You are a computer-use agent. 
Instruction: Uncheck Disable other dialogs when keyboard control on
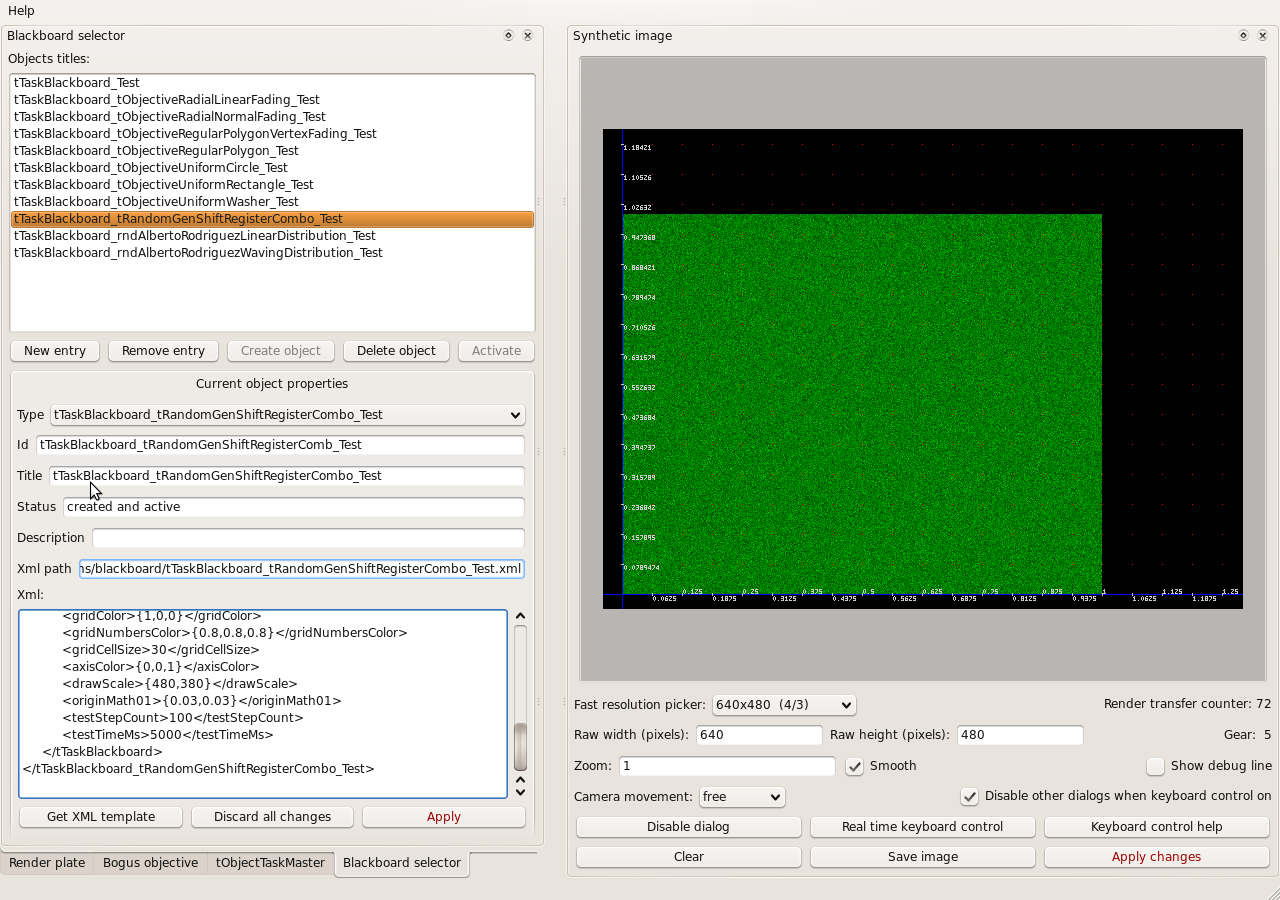(x=969, y=797)
